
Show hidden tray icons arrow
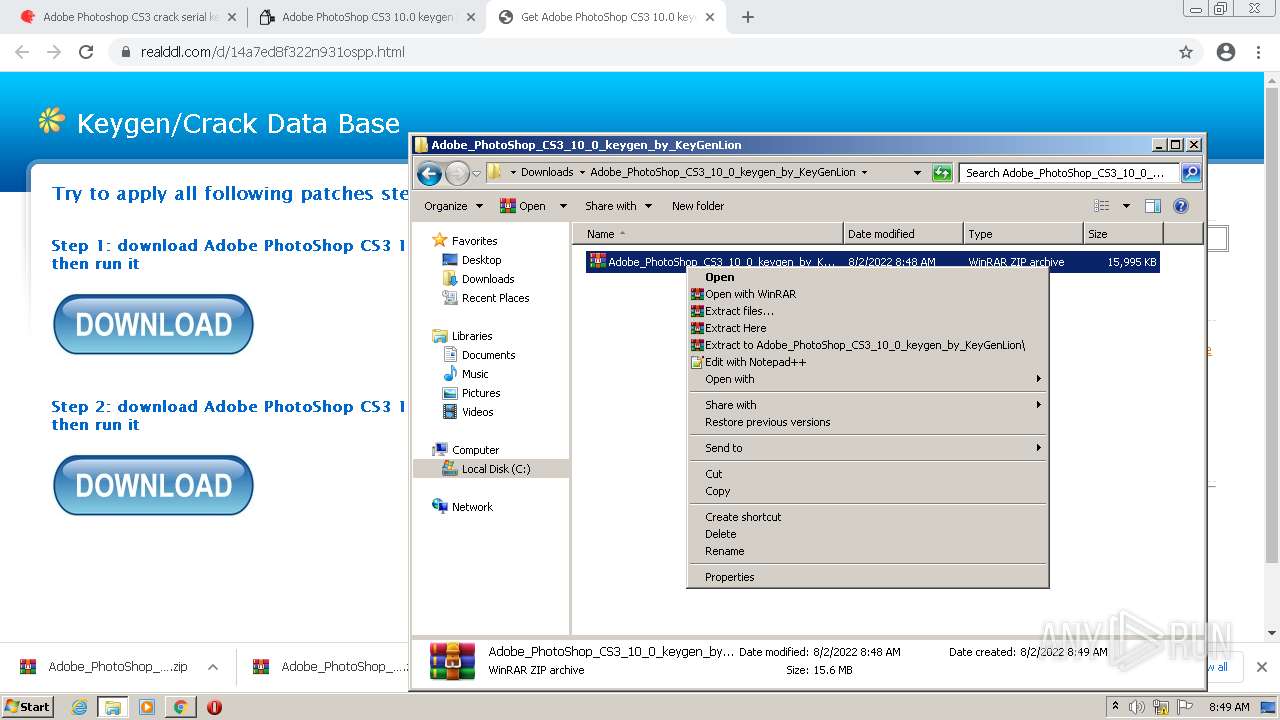point(1116,707)
